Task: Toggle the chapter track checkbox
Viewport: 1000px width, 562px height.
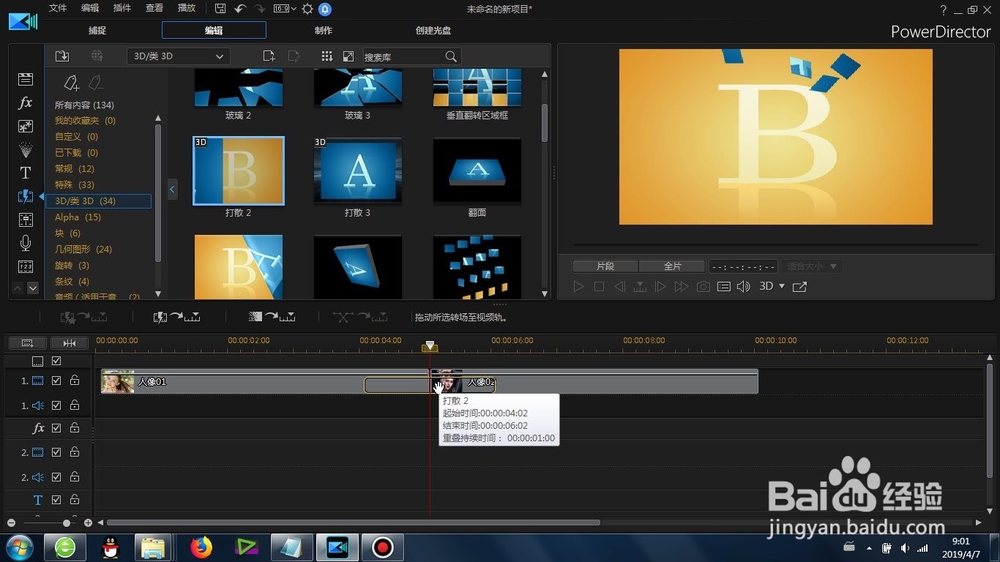Action: [x=56, y=361]
